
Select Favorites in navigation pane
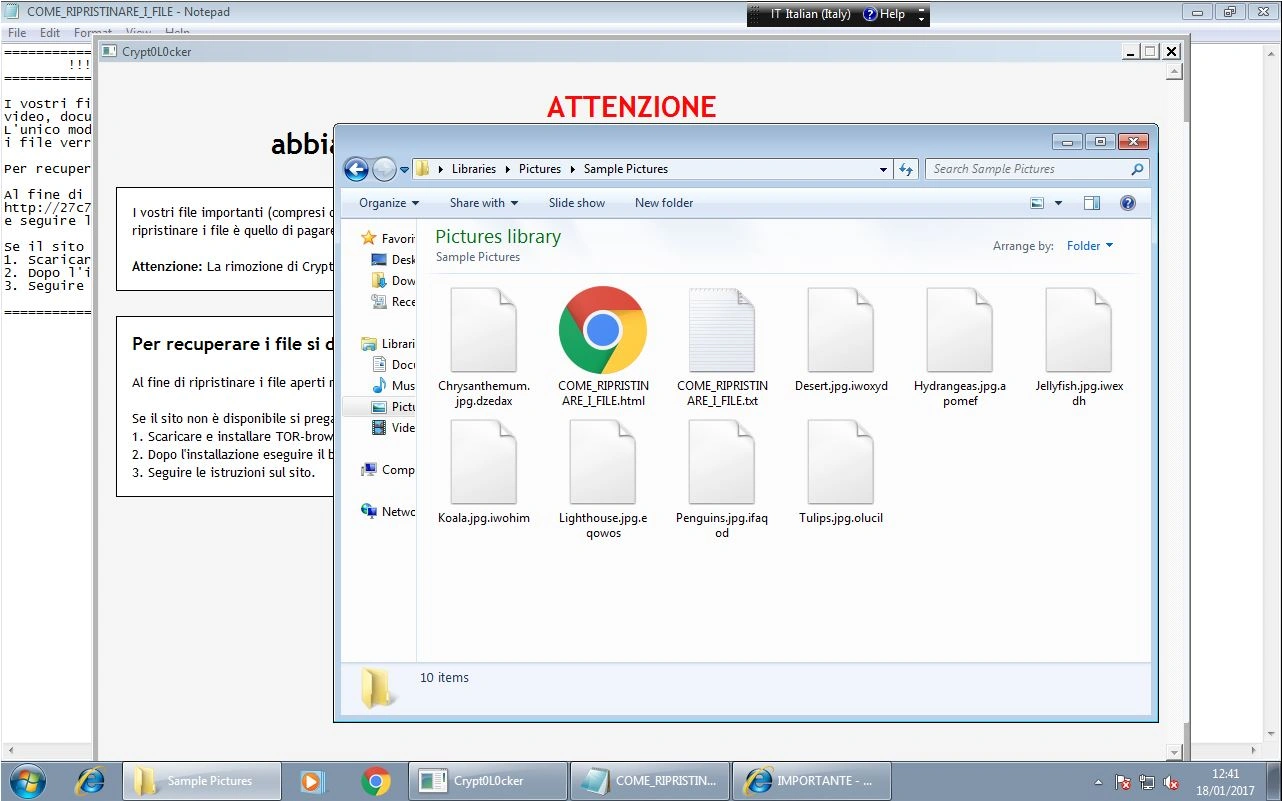coord(388,239)
